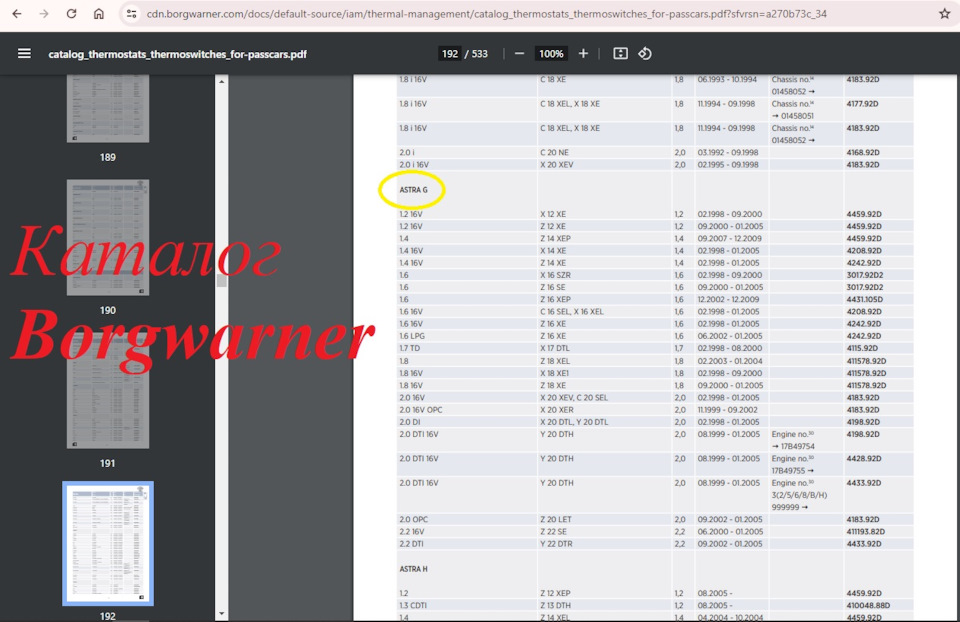The width and height of the screenshot is (960, 622).
Task: Bookmark this page with the star
Action: pos(944,13)
